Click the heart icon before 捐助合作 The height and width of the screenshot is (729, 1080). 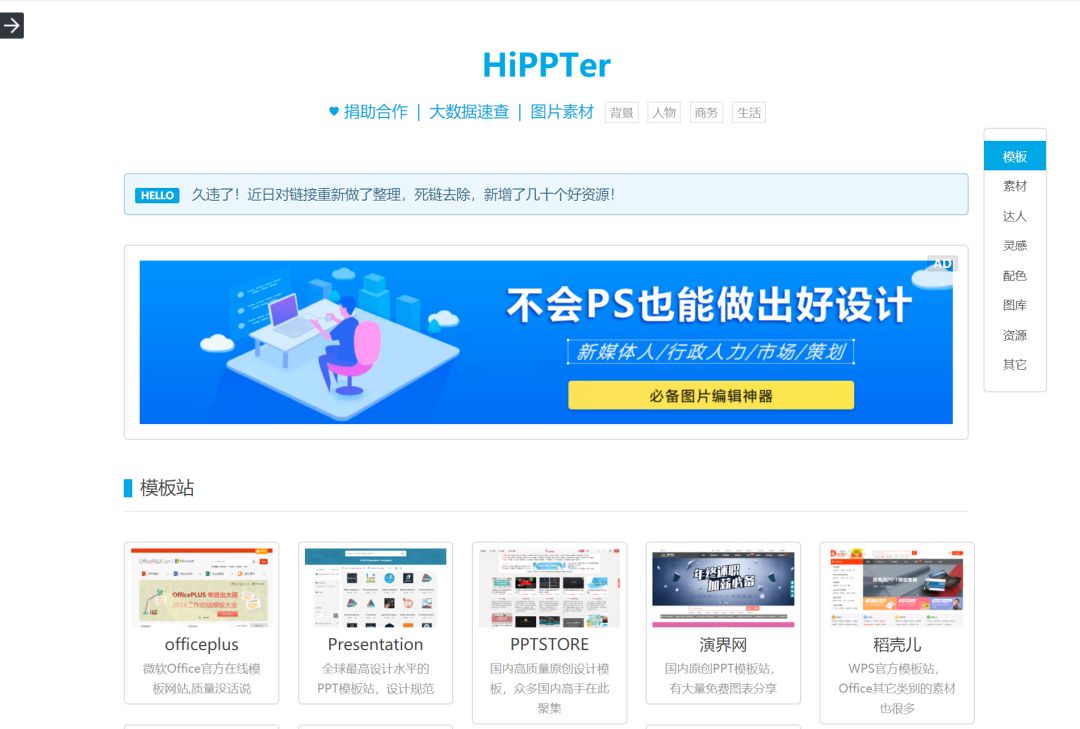[334, 111]
